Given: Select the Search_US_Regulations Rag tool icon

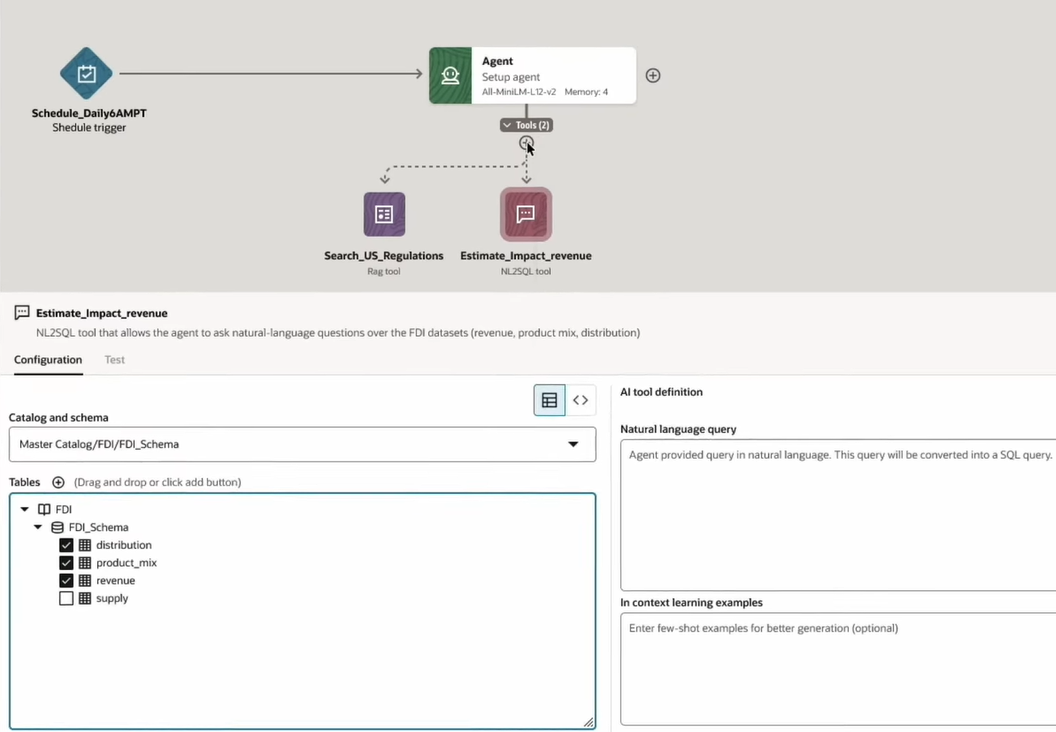Looking at the screenshot, I should pos(385,214).
